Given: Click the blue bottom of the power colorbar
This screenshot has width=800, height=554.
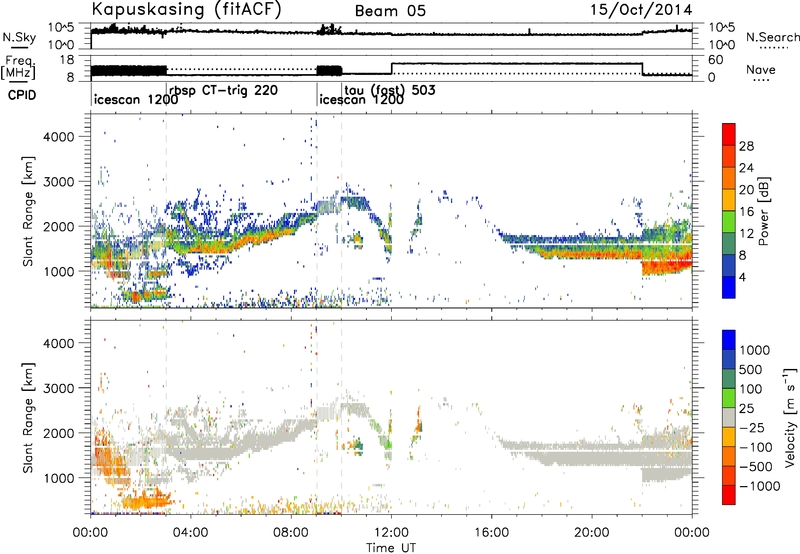Looking at the screenshot, I should pyautogui.click(x=729, y=288).
